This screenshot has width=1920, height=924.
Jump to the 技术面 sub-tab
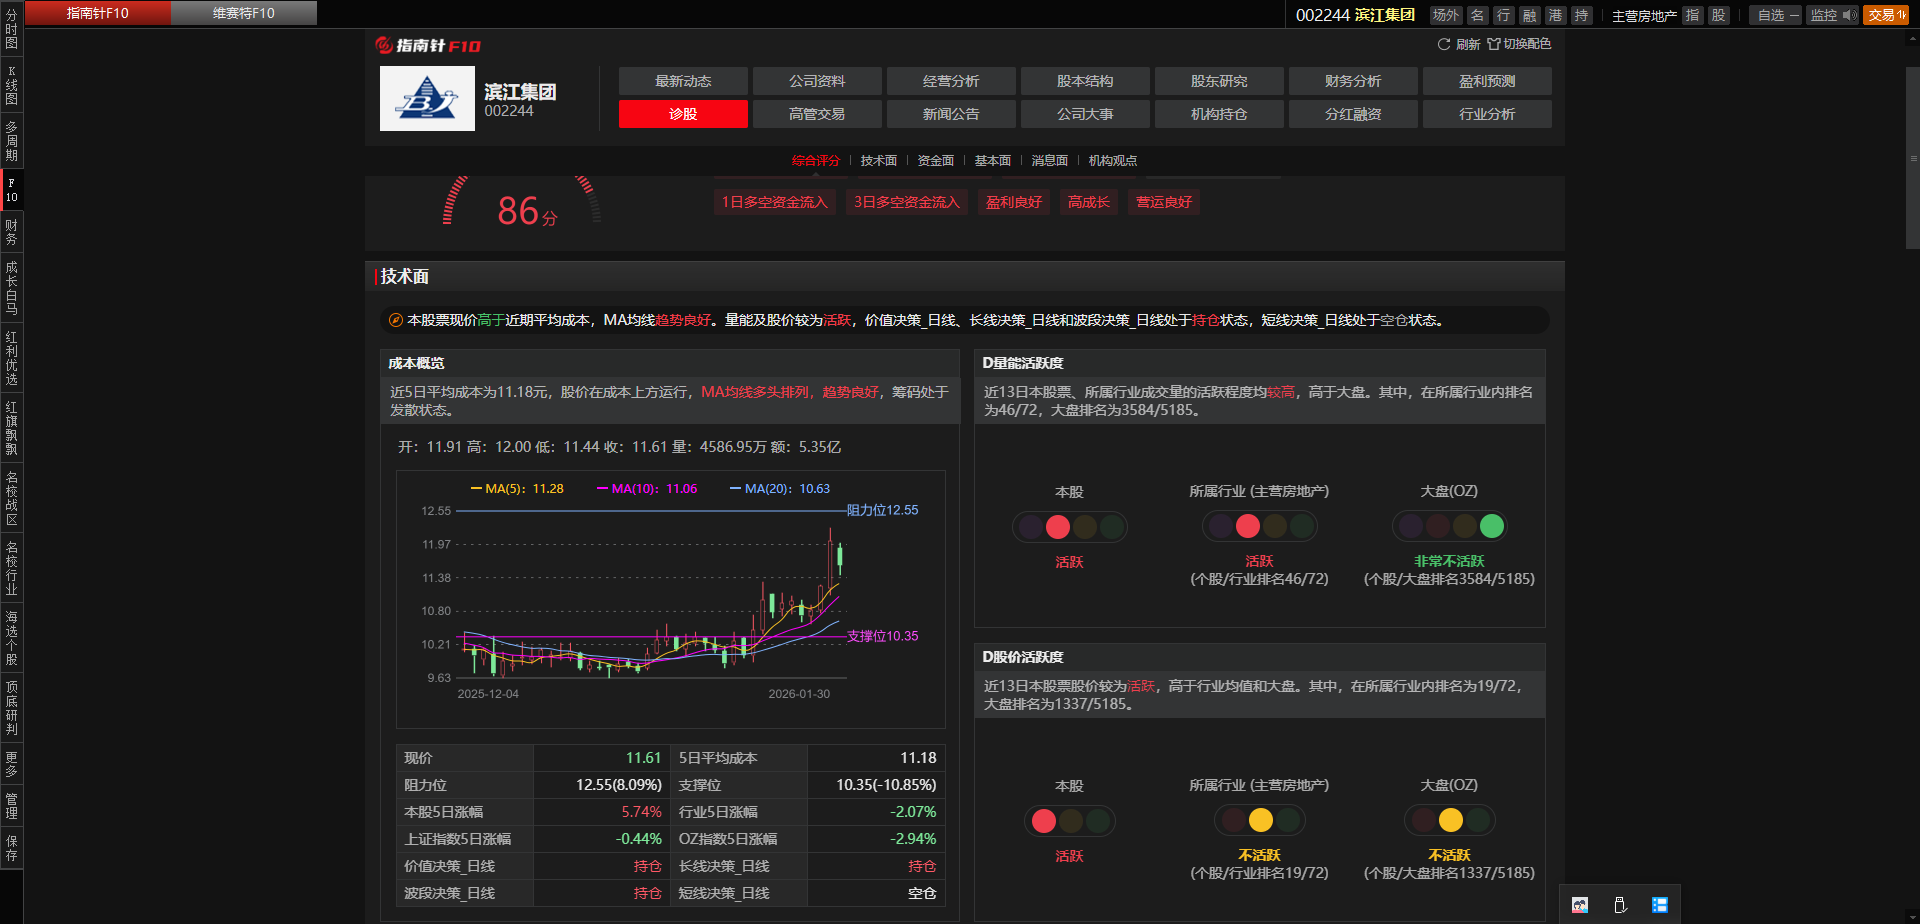879,161
